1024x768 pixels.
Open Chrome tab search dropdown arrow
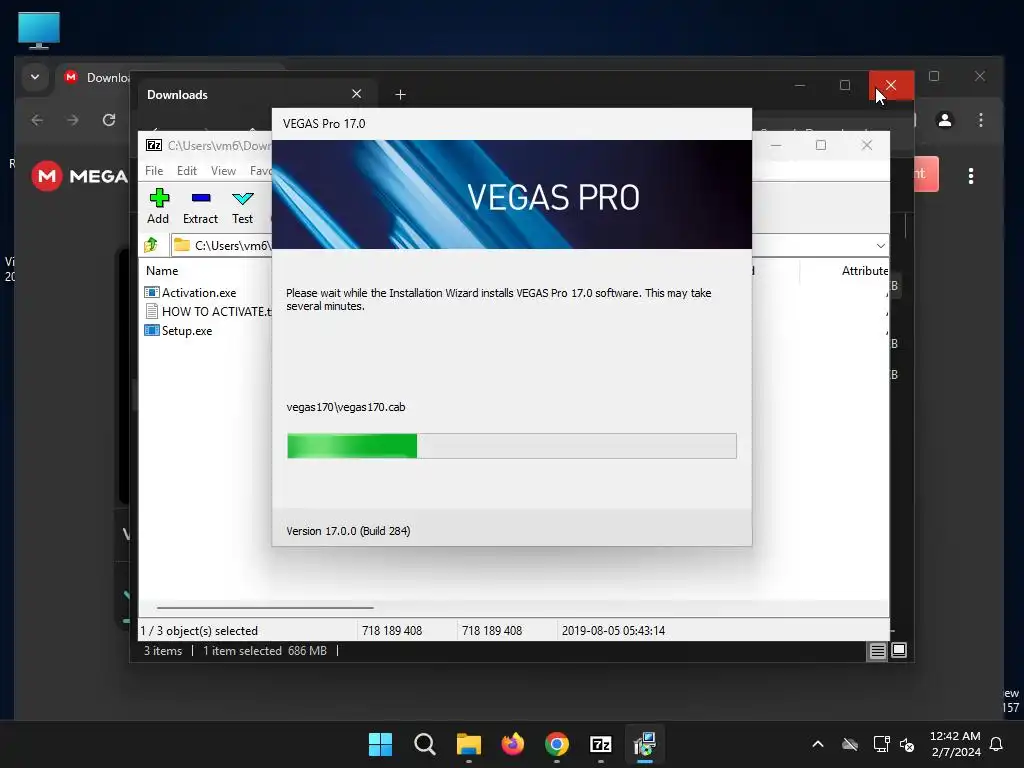click(x=35, y=77)
